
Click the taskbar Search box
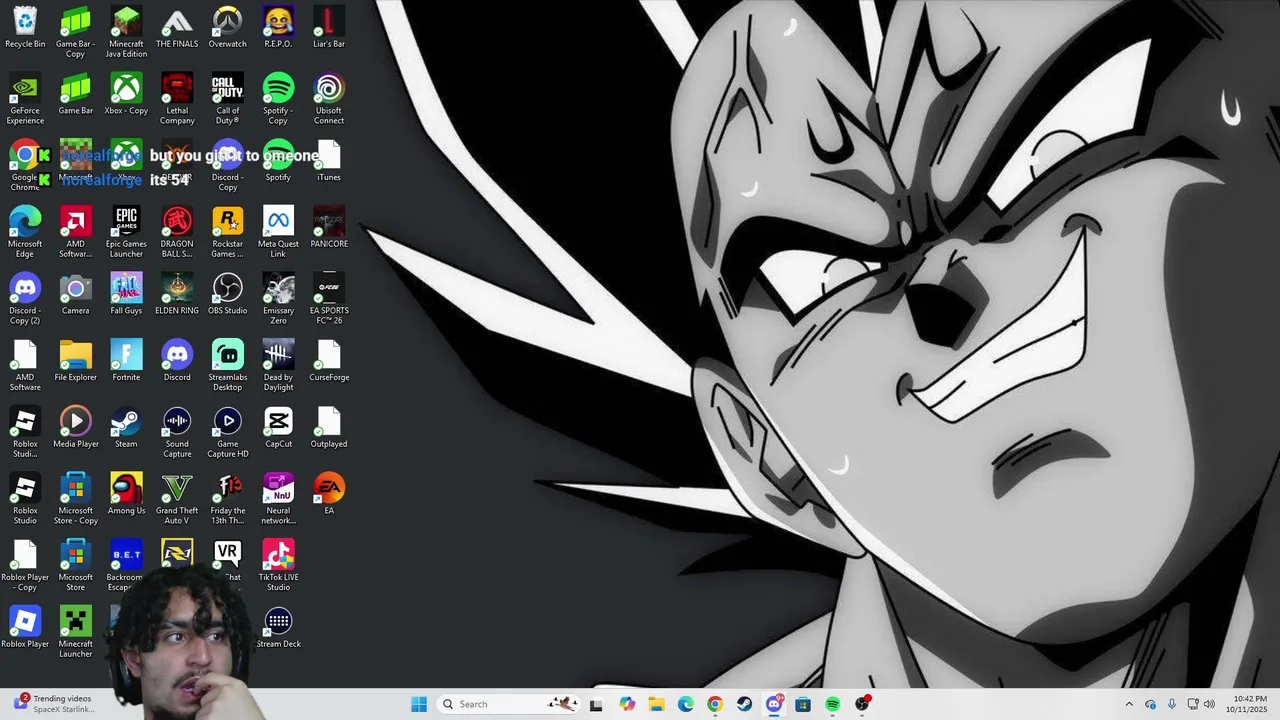pos(508,704)
